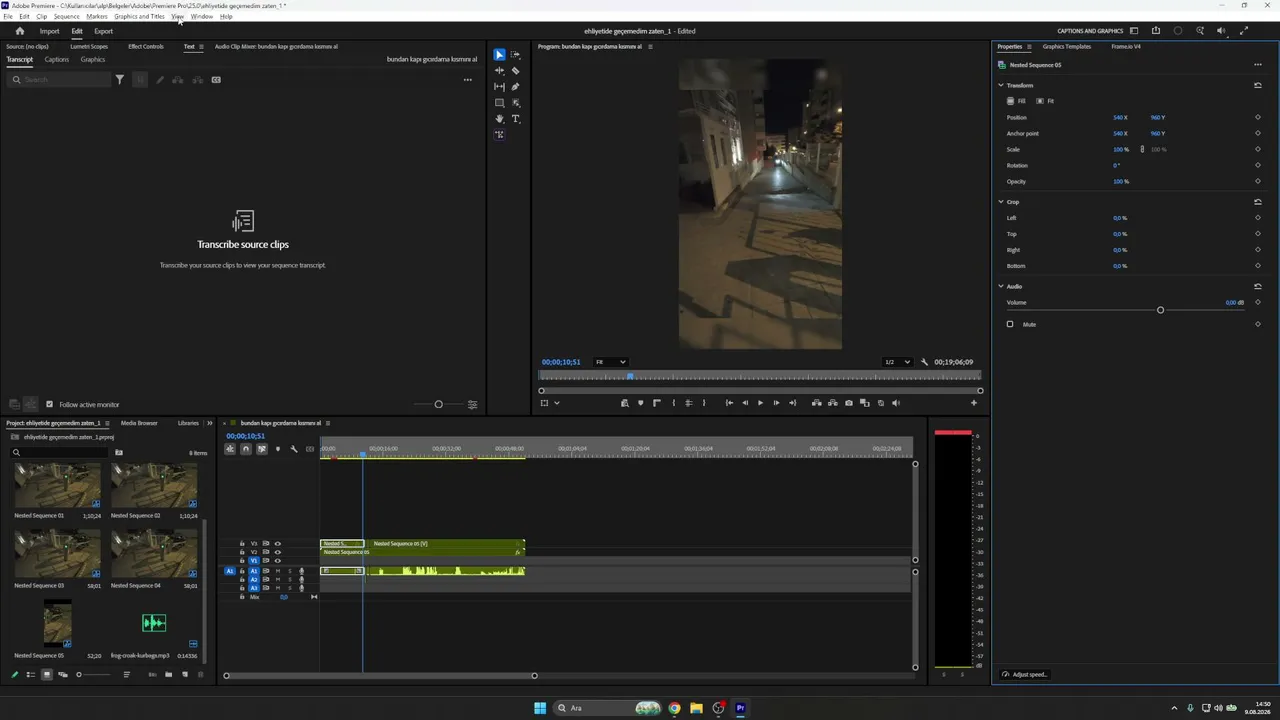Open Captions and Graphics workspace label
The image size is (1280, 720).
tap(1090, 31)
